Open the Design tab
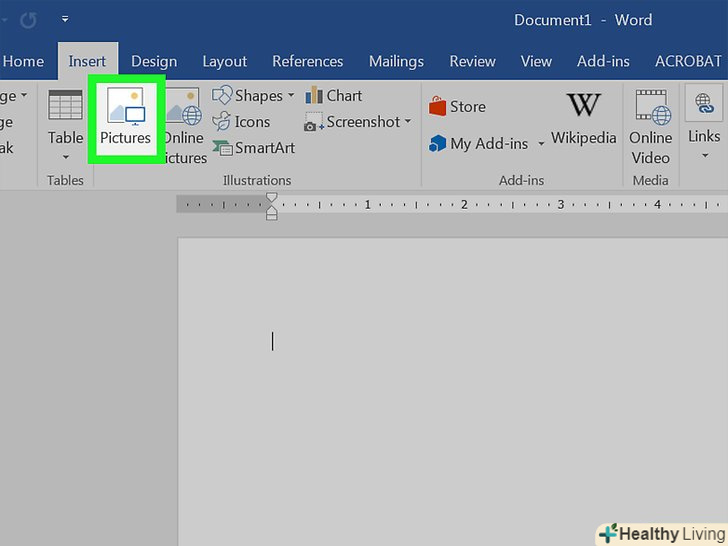 154,61
